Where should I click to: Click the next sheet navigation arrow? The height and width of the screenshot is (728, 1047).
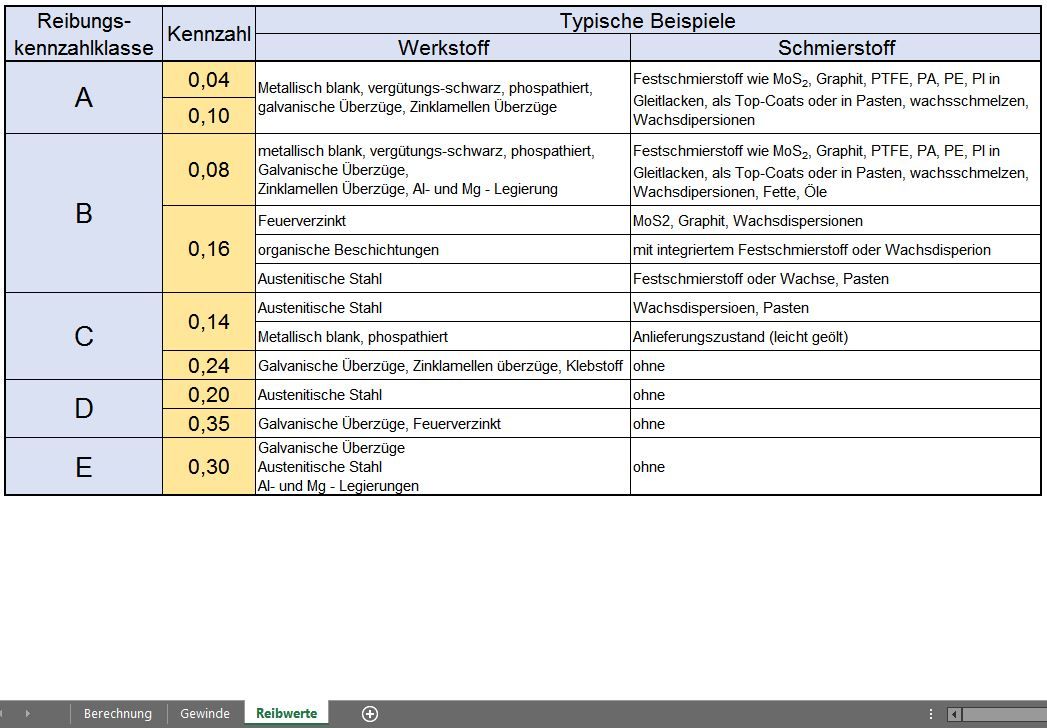point(28,713)
